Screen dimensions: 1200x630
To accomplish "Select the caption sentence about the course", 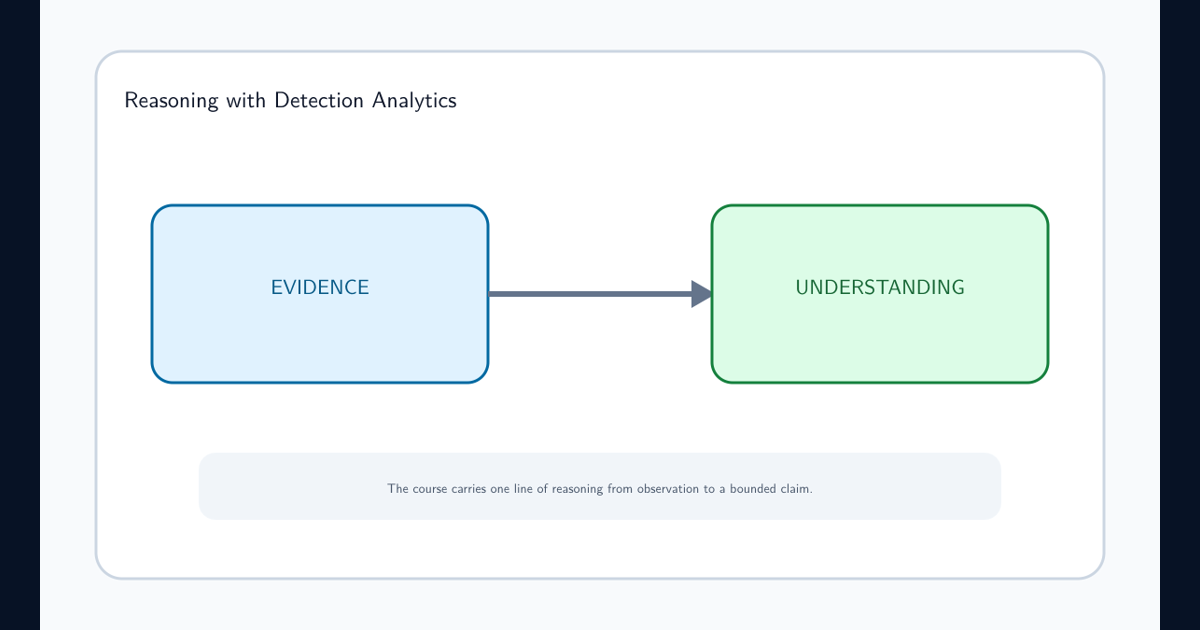I will 600,489.
